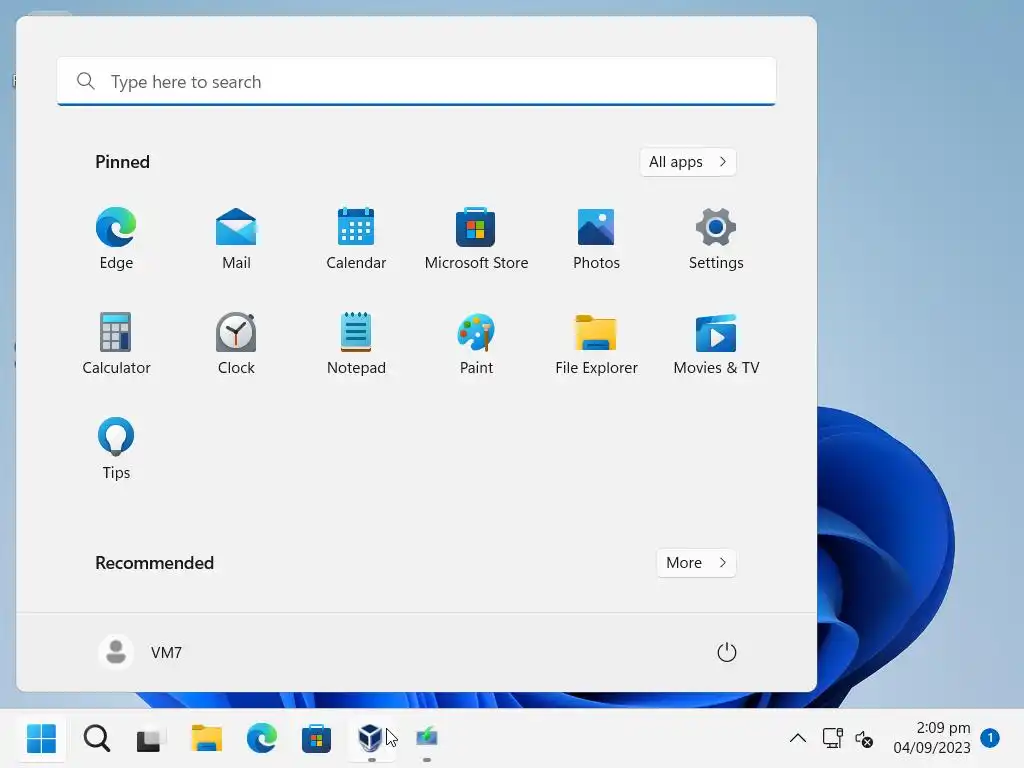Screen dimensions: 1024x768
Task: Open the Clock app
Action: coord(236,344)
